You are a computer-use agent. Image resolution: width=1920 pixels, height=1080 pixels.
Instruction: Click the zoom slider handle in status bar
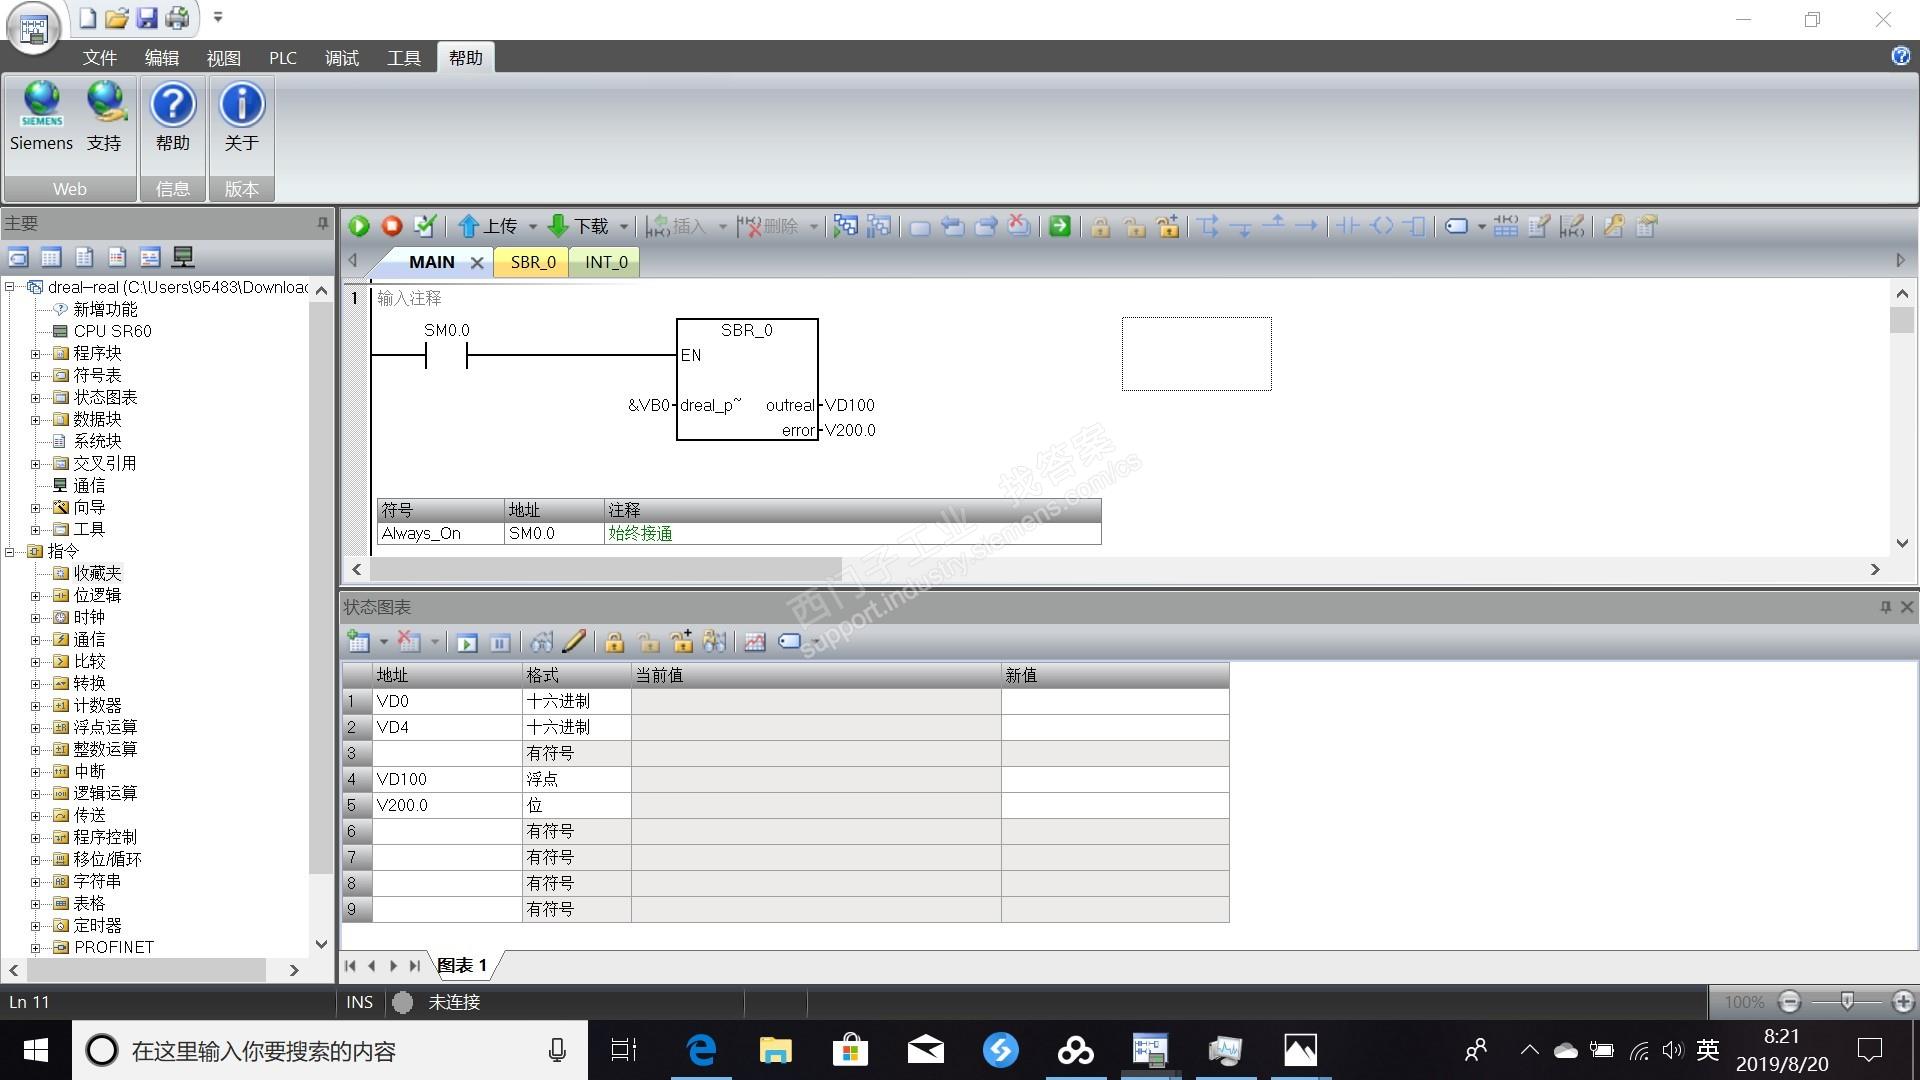point(1847,1001)
